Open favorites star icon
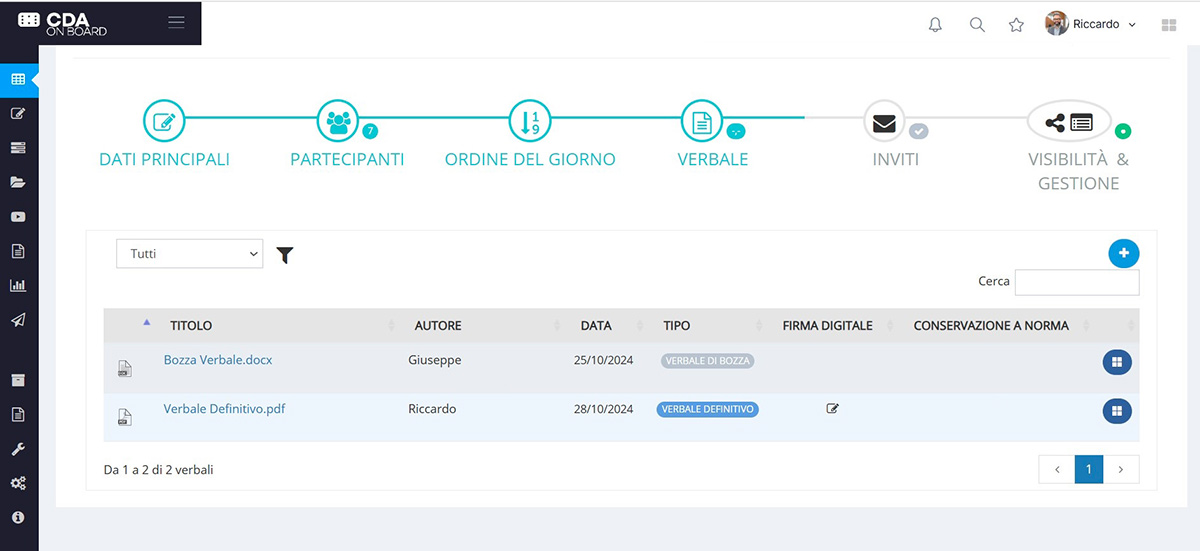This screenshot has height=551, width=1200. pos(1016,25)
